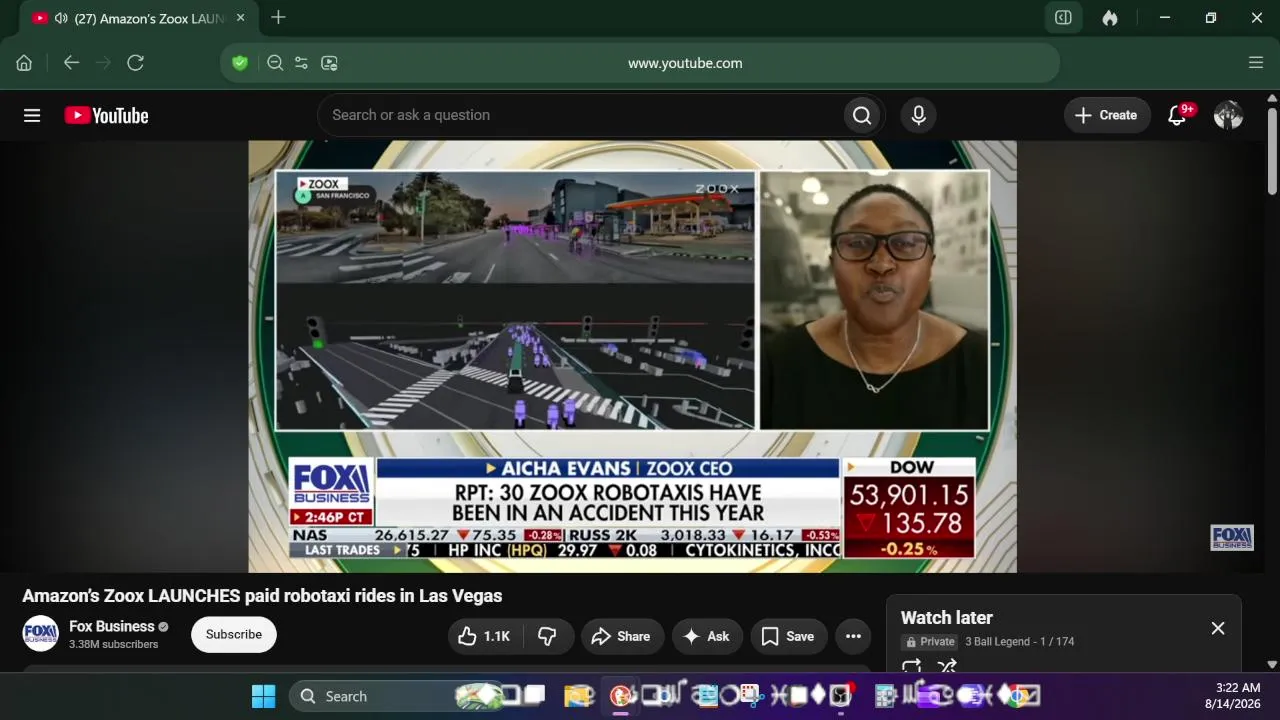
Task: Click the address bar showing www.youtube.com
Action: [x=640, y=63]
